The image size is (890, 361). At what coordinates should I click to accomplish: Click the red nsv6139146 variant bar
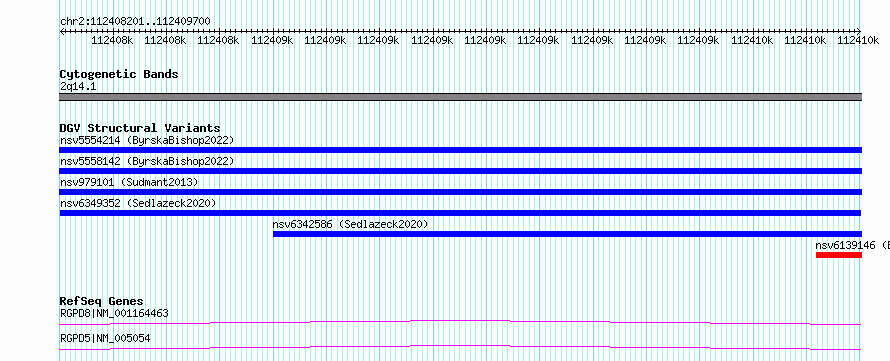click(839, 255)
